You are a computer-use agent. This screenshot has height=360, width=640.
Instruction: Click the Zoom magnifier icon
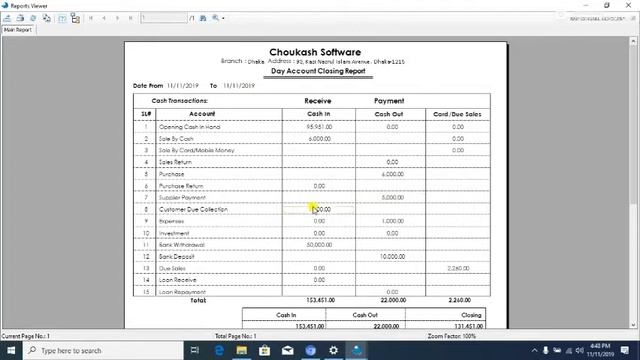216,18
